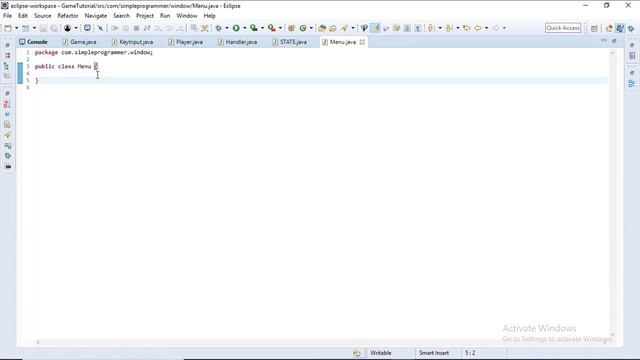Toggle Mark Occurrences highlighted icon

375,28
